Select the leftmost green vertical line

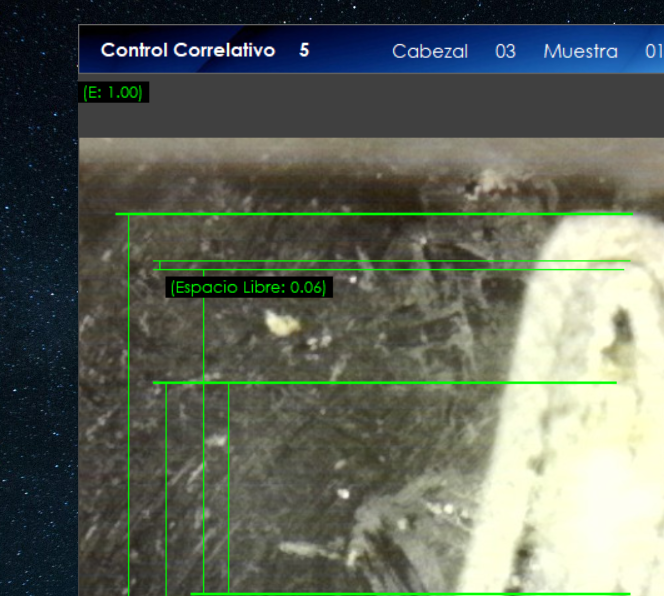coord(128,400)
